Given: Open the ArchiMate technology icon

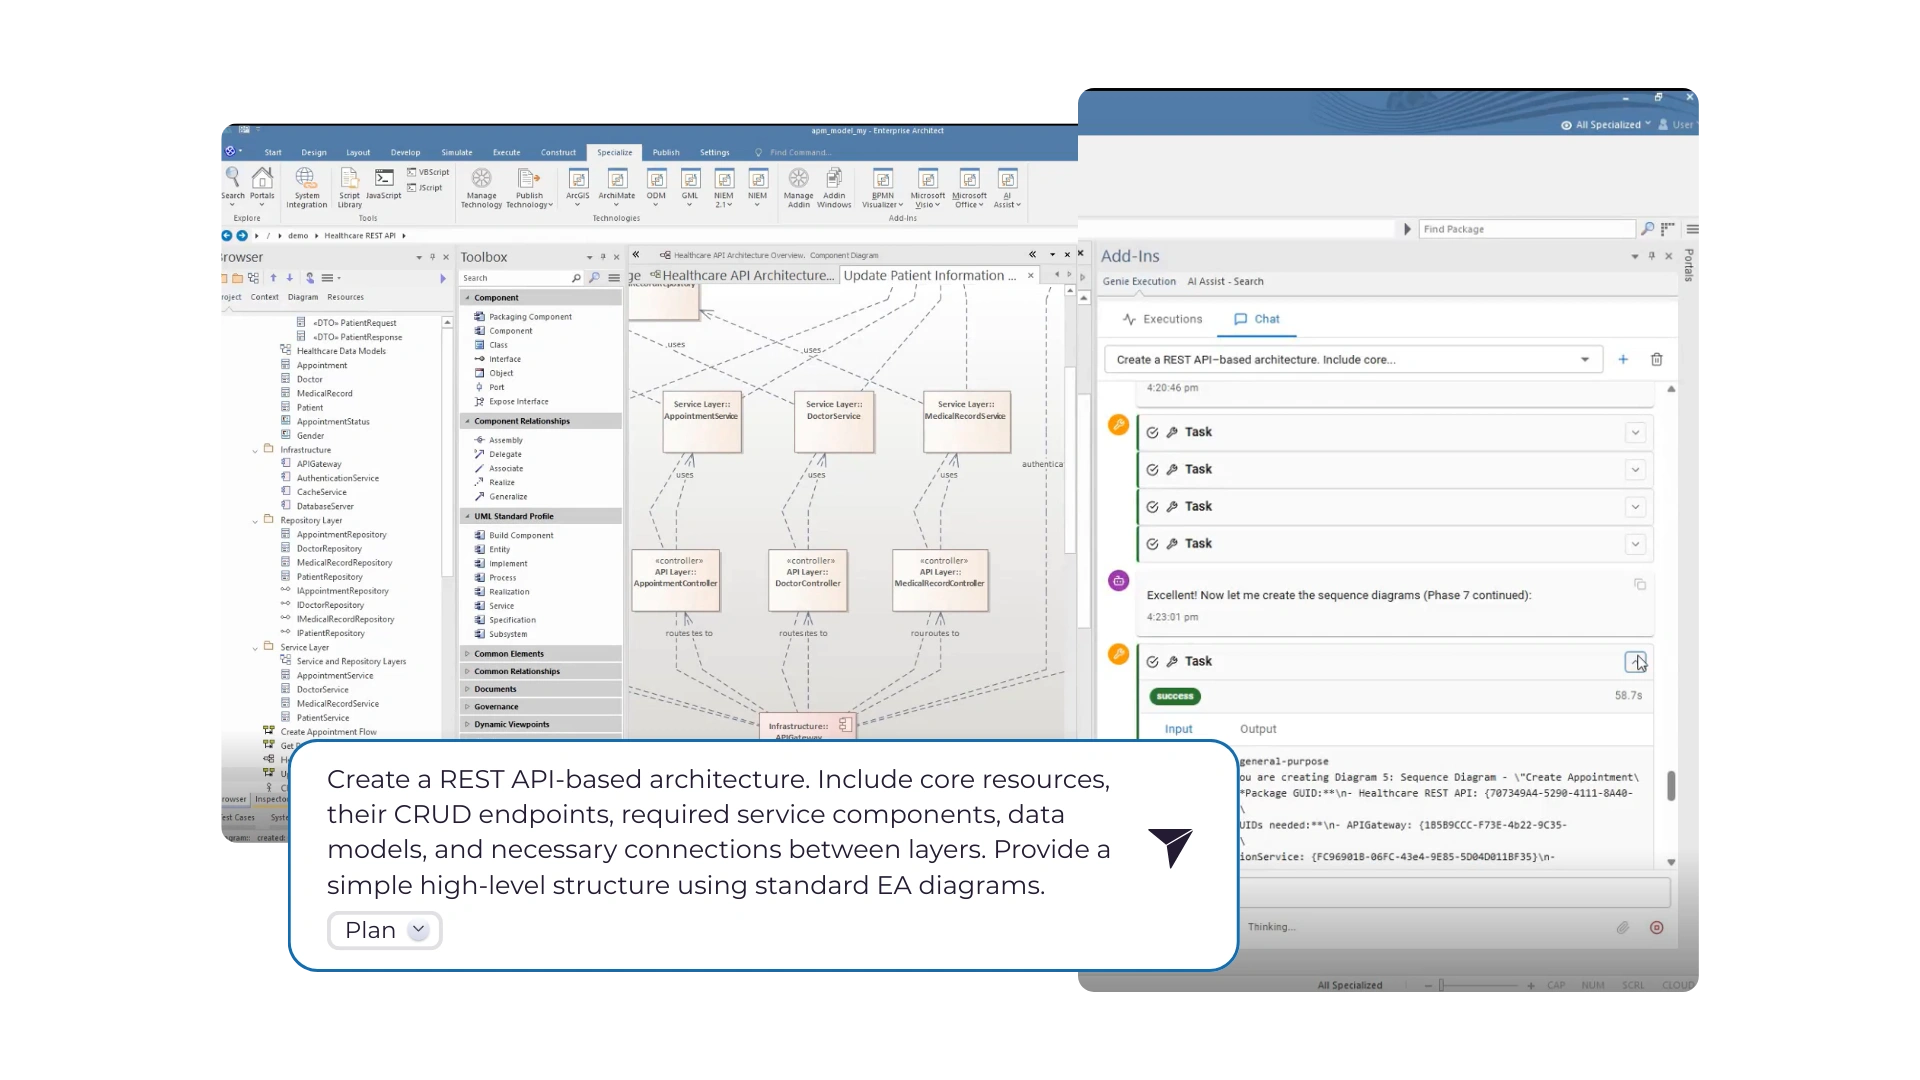Looking at the screenshot, I should 617,180.
